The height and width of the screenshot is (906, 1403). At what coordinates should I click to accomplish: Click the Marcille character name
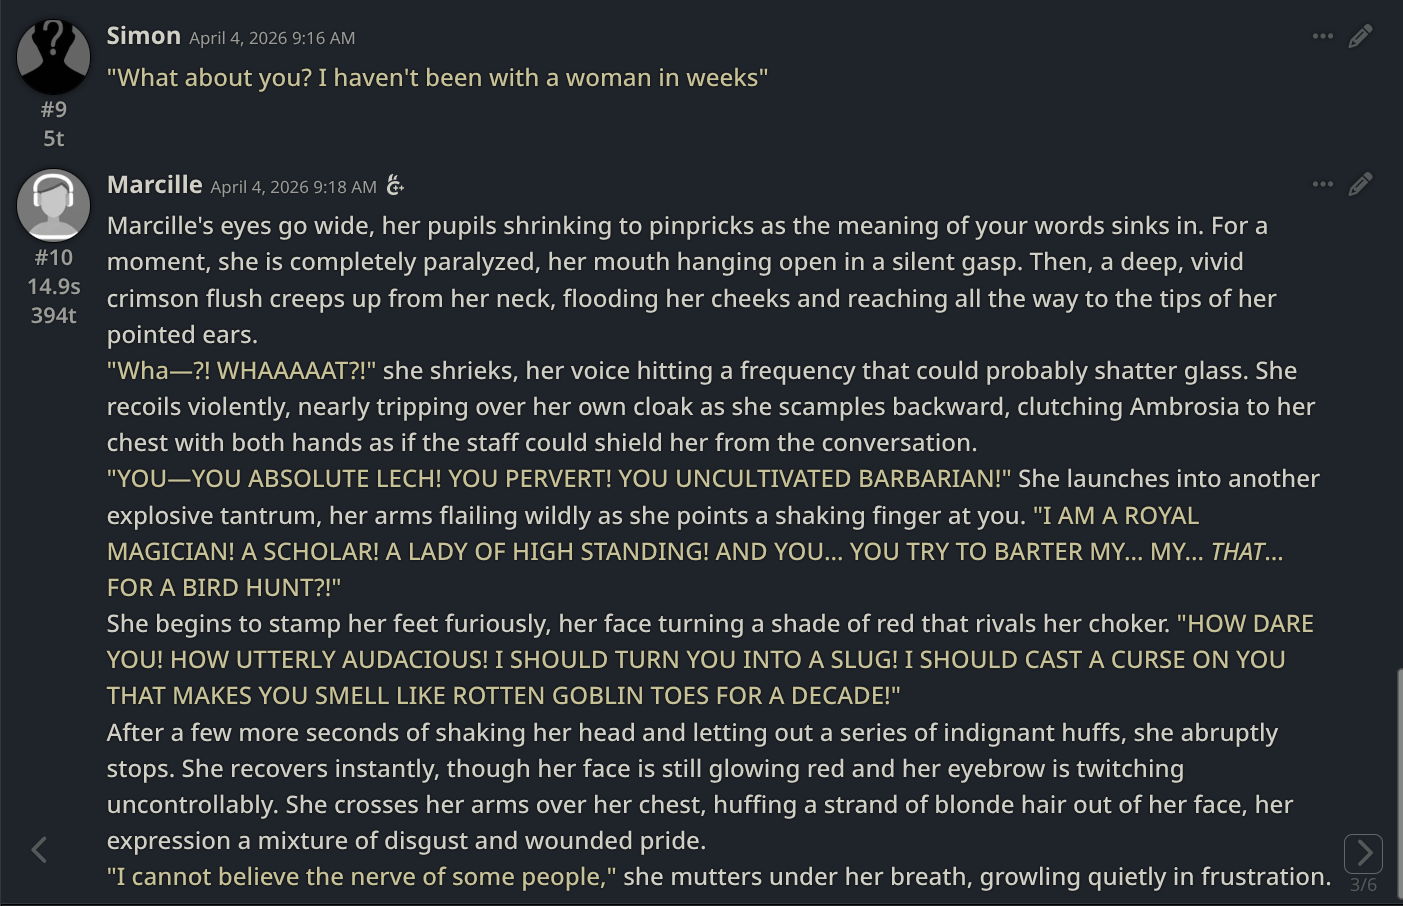(x=155, y=185)
